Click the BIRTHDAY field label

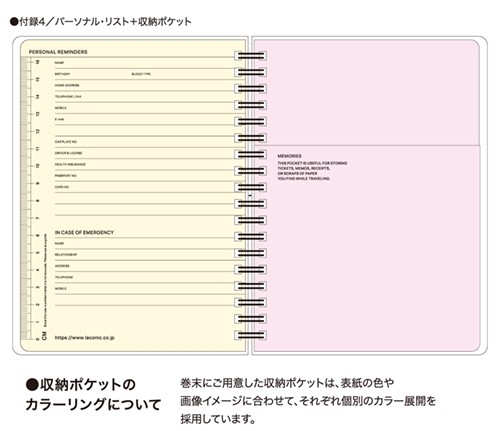(x=62, y=74)
